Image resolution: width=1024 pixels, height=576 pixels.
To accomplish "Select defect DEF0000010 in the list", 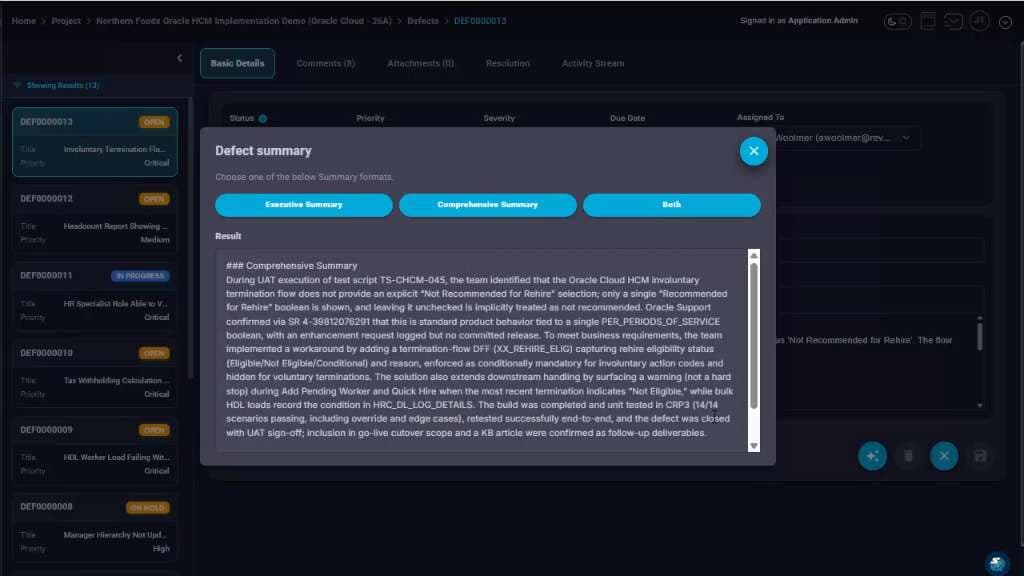I will pyautogui.click(x=95, y=373).
